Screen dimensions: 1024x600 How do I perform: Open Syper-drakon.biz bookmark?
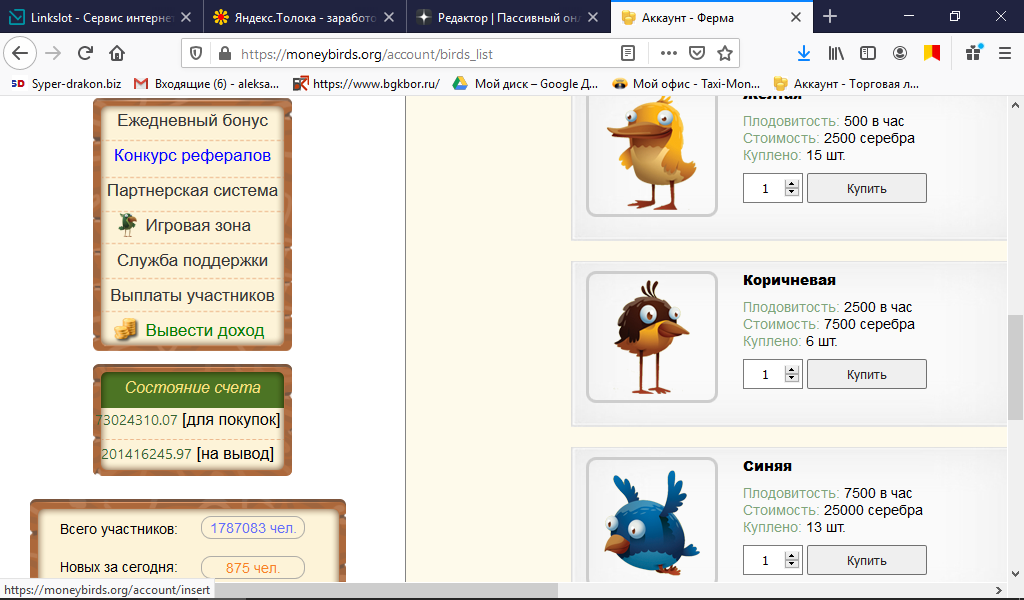pos(66,84)
